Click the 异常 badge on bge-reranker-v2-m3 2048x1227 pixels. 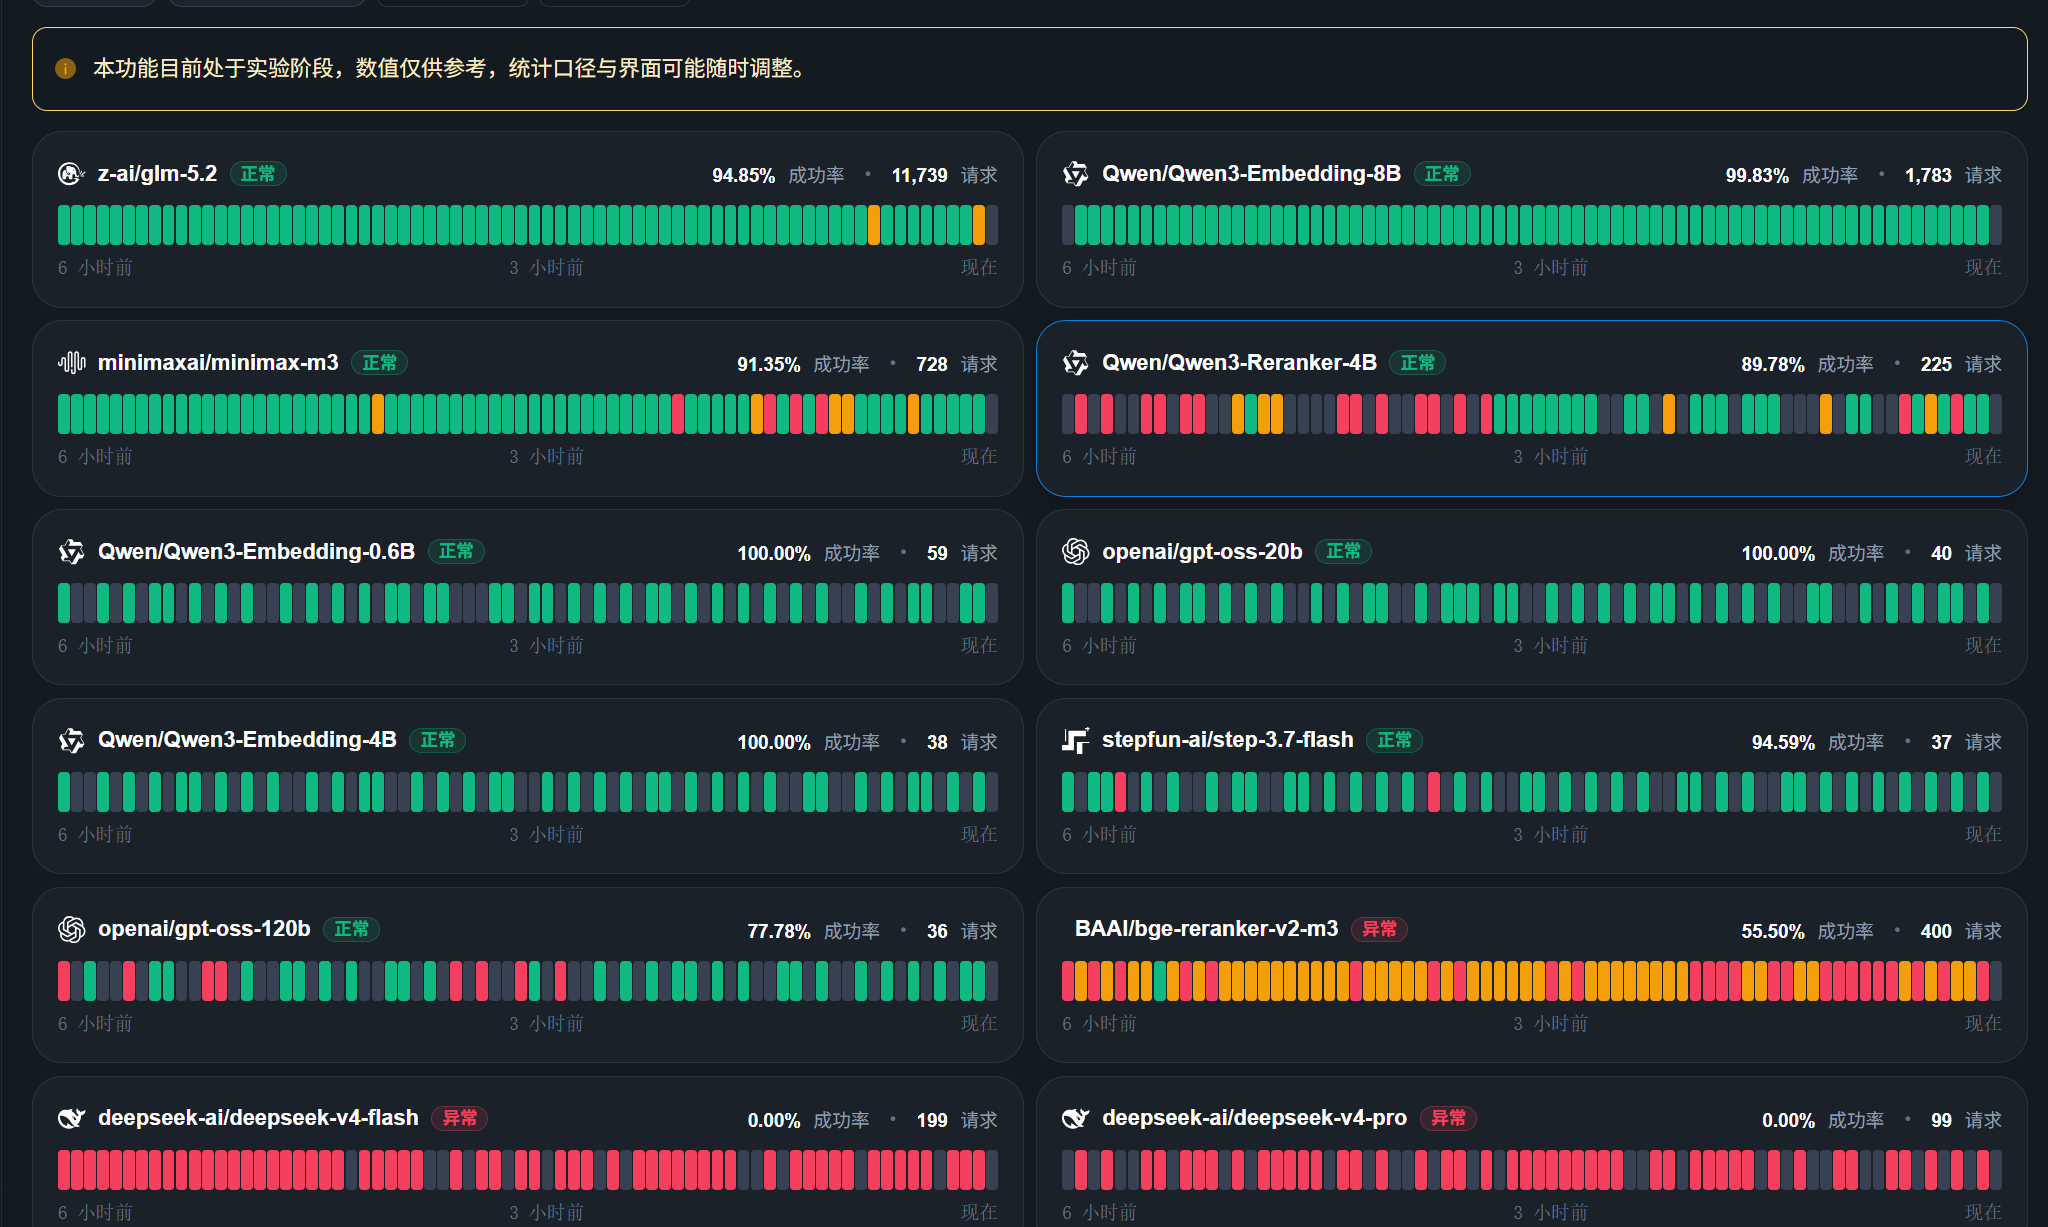(1379, 929)
